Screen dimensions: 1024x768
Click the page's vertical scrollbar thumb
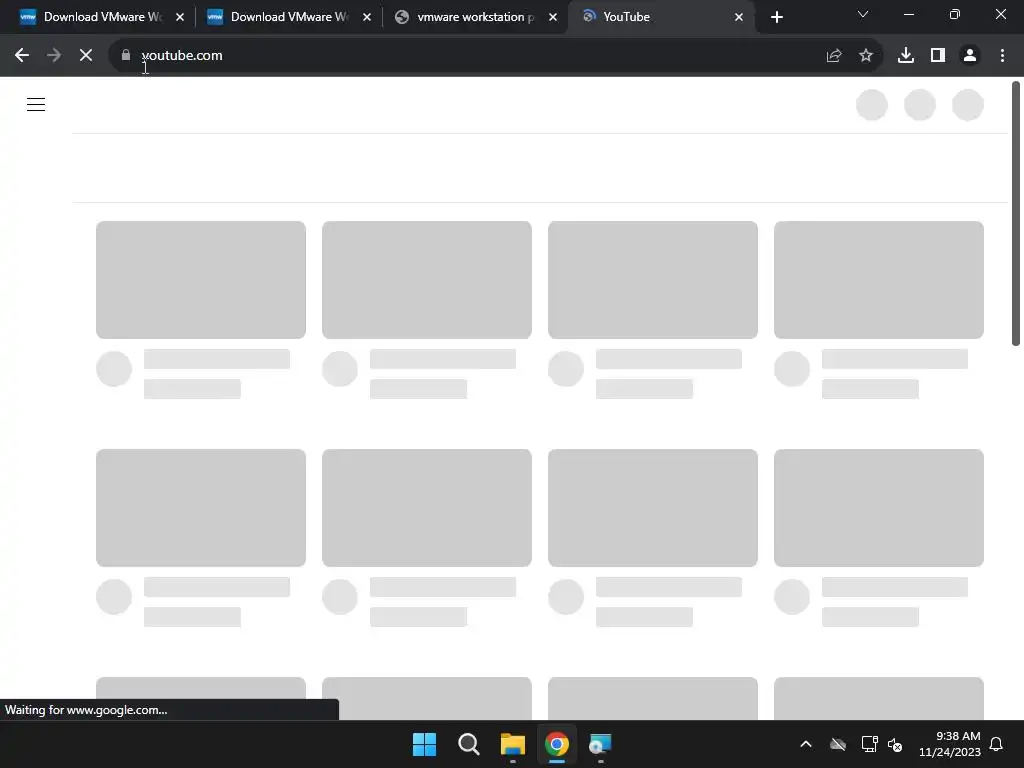tap(1016, 213)
